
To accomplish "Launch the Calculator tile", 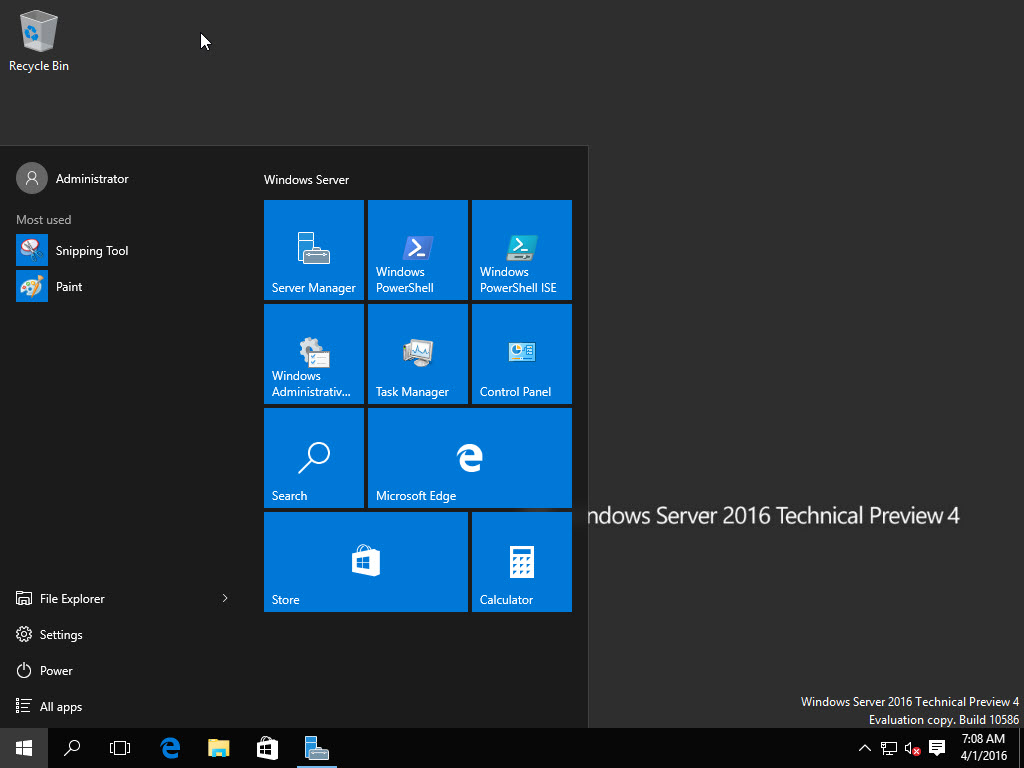I will (522, 562).
